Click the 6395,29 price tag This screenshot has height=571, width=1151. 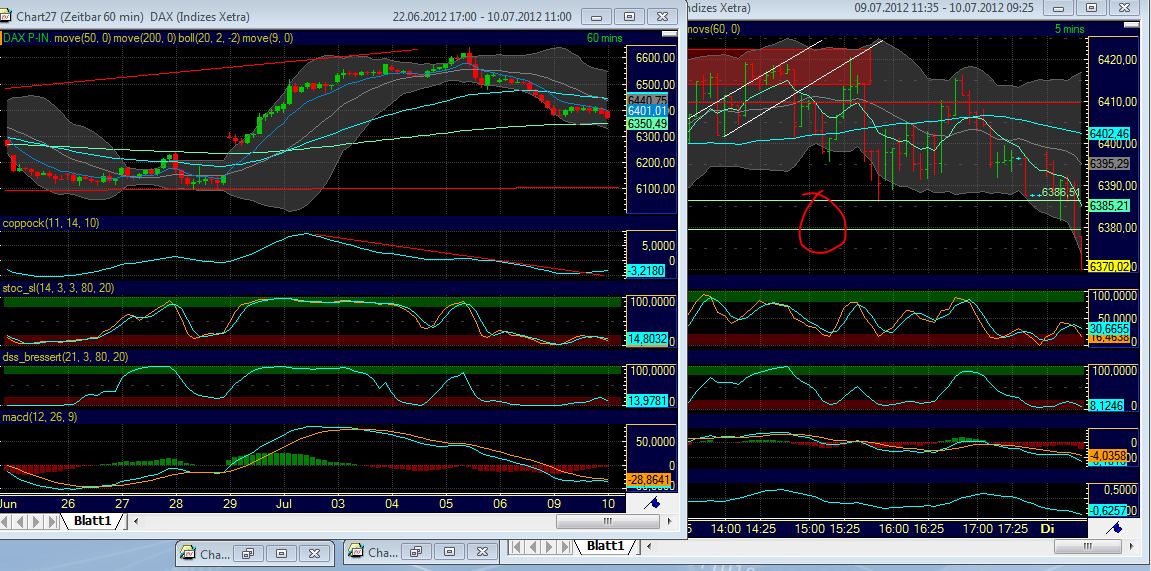point(1108,163)
